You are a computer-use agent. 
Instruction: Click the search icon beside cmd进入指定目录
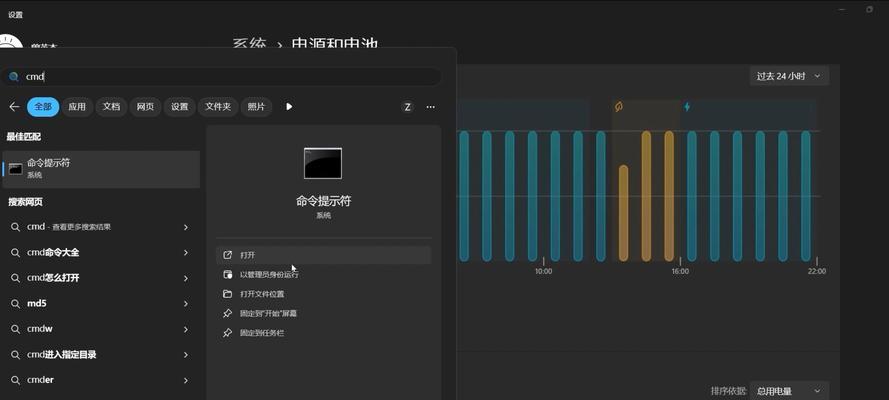tap(16, 355)
